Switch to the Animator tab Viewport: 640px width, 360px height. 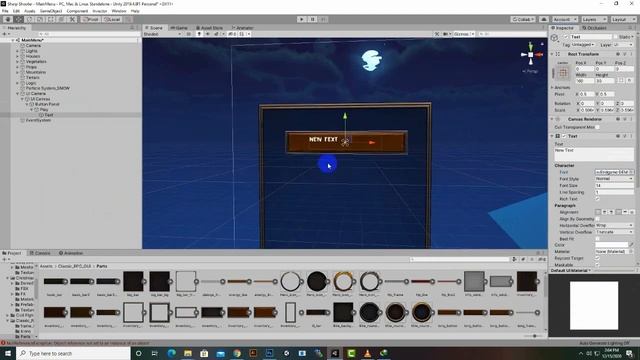pyautogui.click(x=242, y=28)
